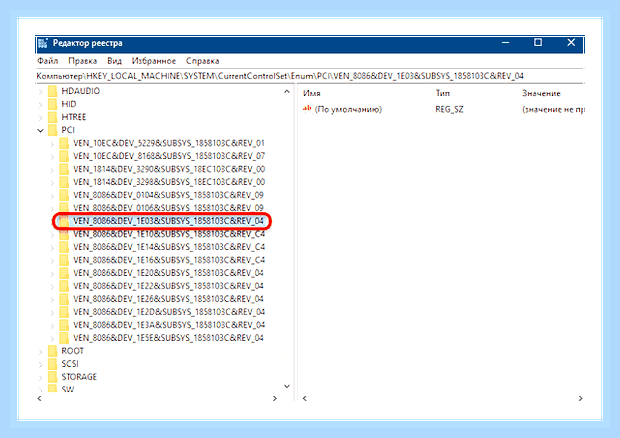
Task: Click folder icon of VEN_8086&DEV_1E16
Action: [64, 260]
